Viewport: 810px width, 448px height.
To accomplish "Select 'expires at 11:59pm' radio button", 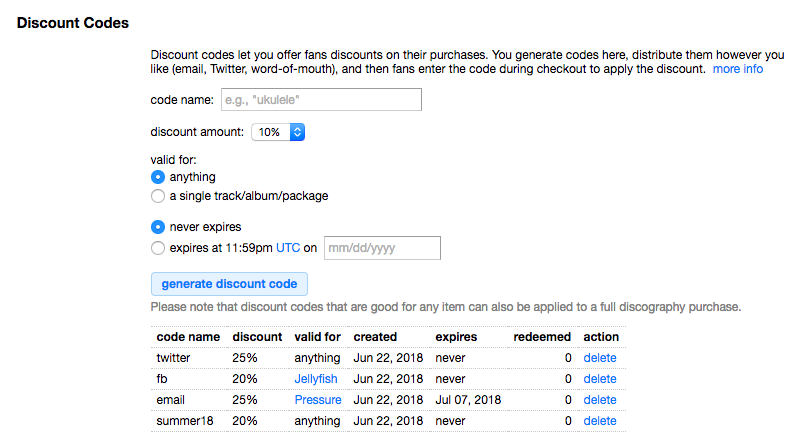I will (157, 248).
